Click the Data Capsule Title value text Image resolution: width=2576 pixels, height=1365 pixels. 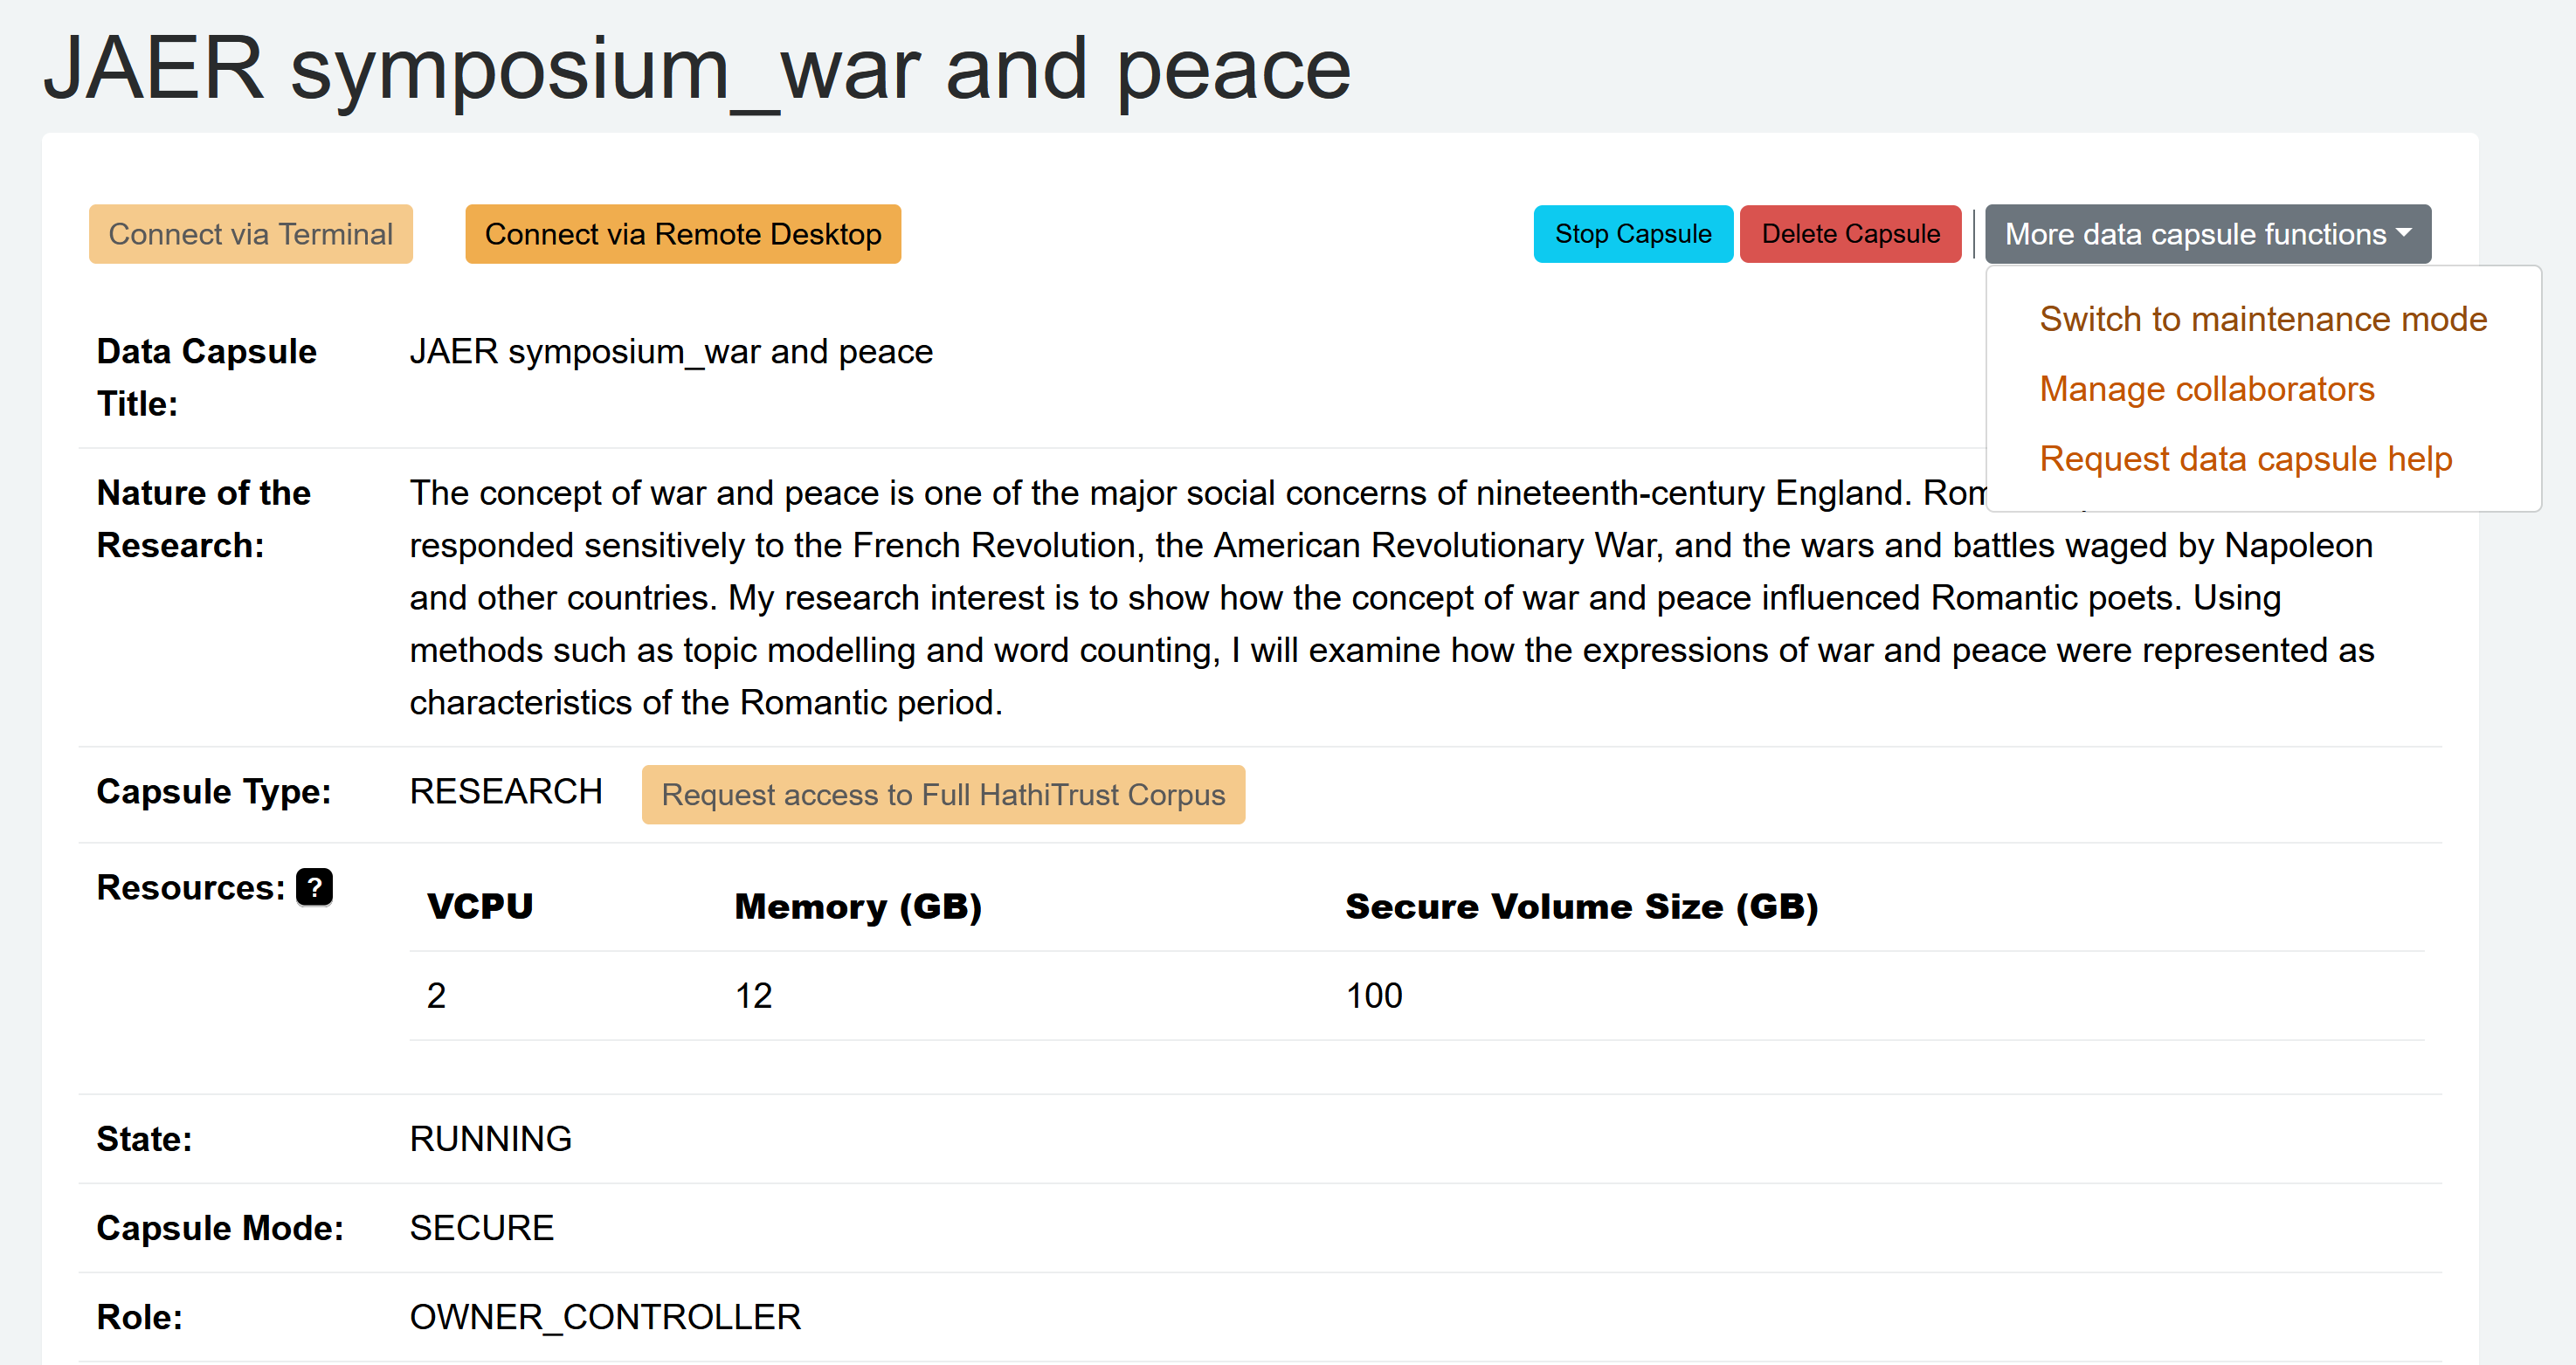(671, 352)
